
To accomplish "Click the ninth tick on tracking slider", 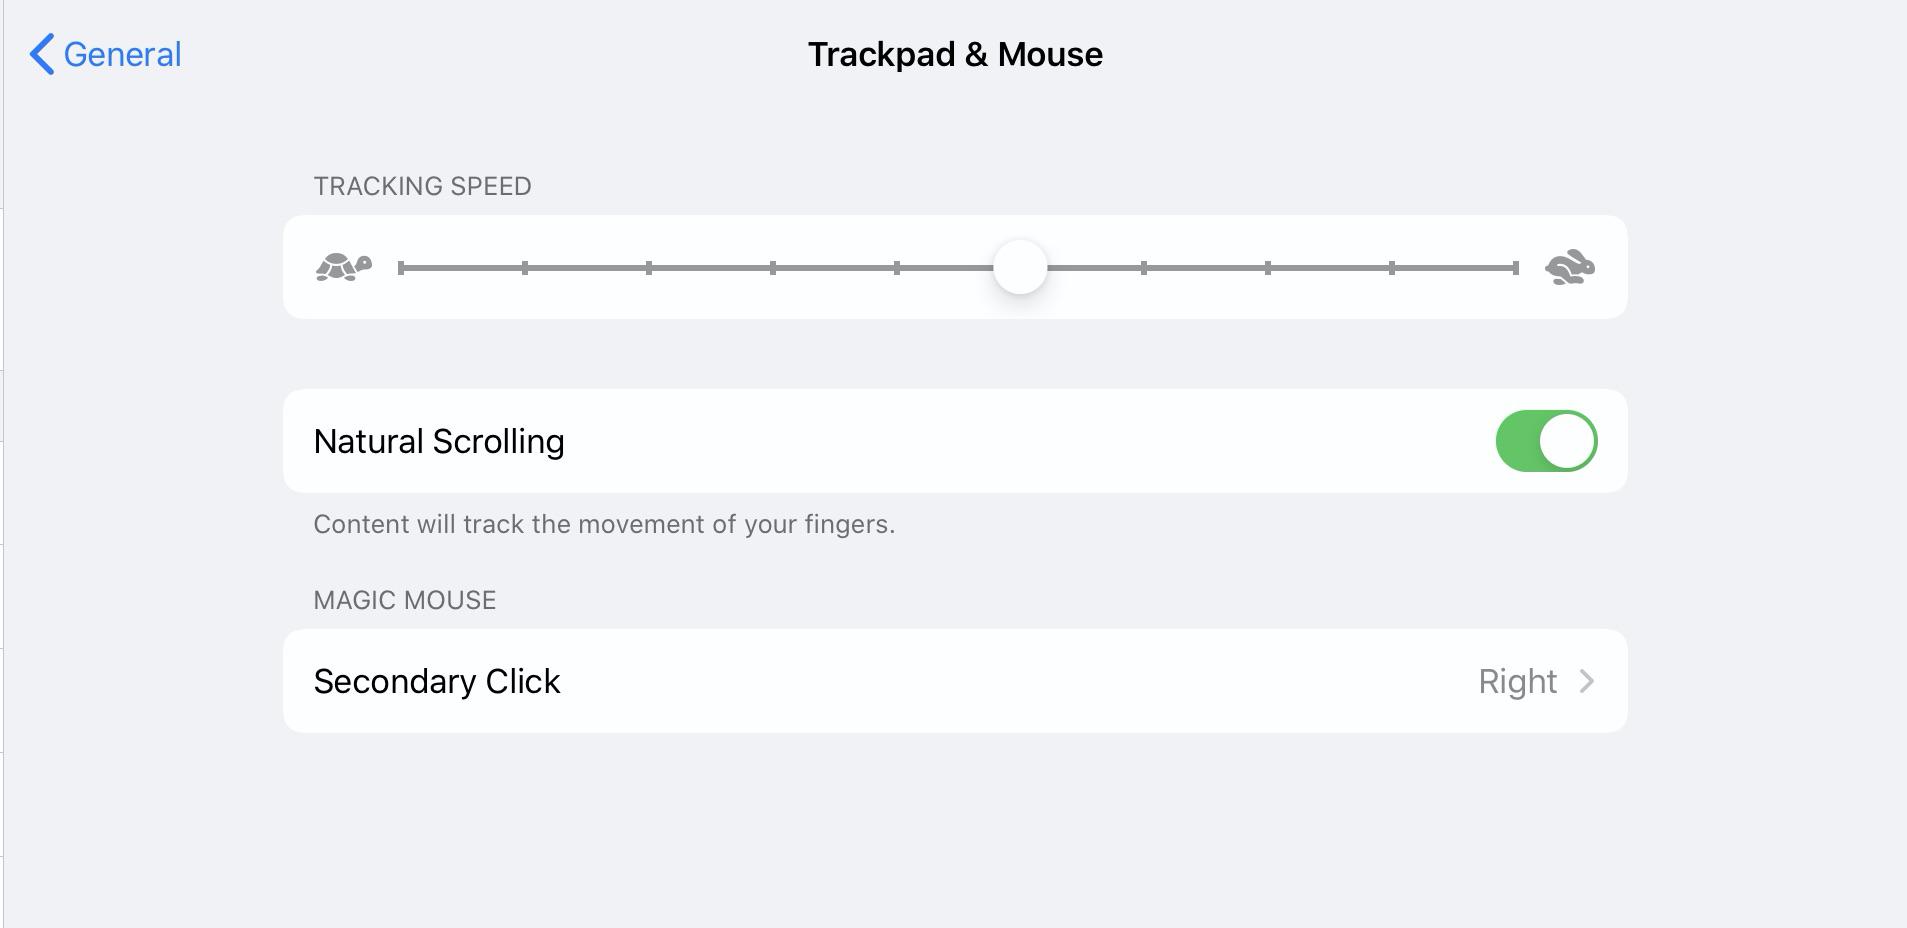I will point(1392,267).
